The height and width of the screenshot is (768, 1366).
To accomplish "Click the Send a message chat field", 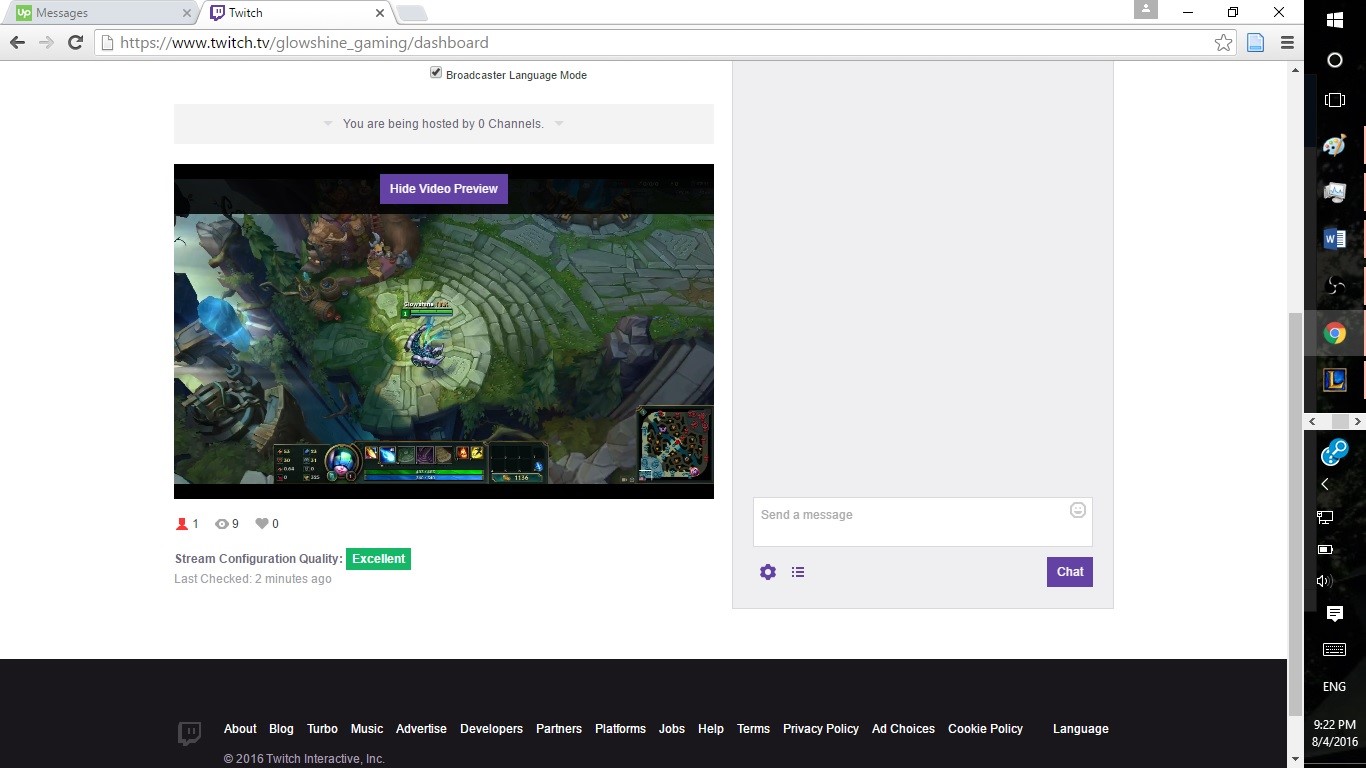I will pyautogui.click(x=923, y=522).
